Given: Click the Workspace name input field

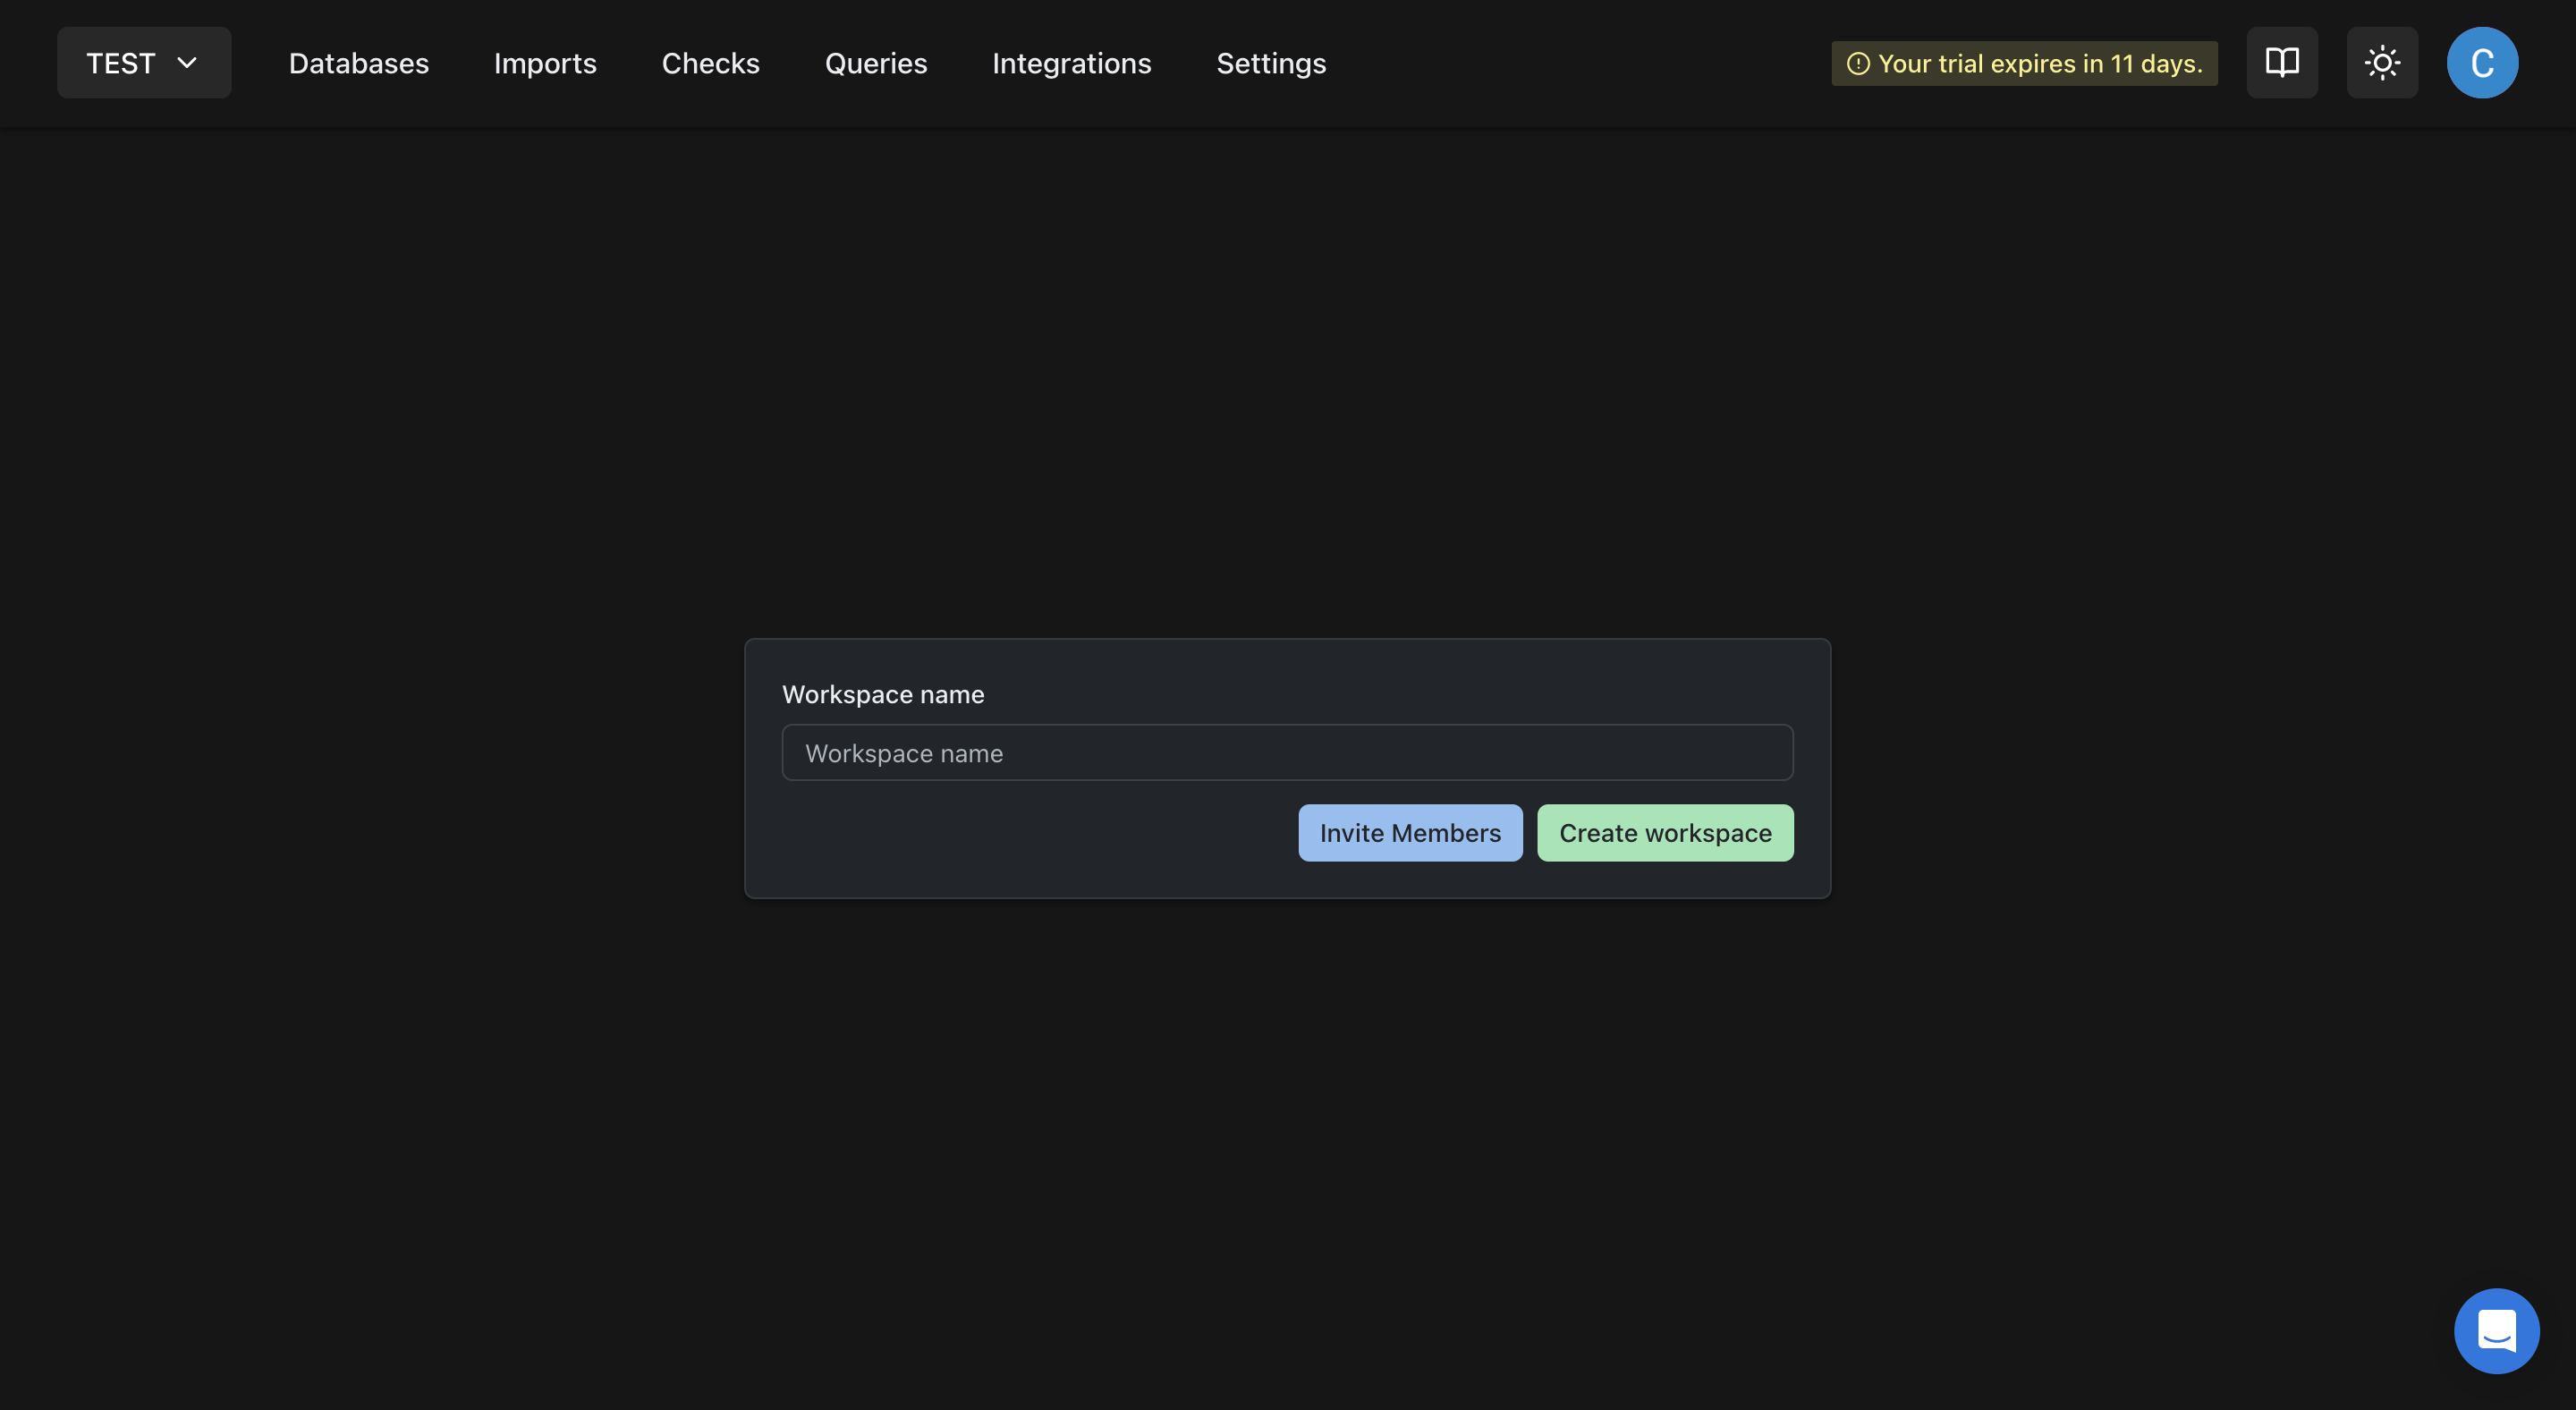Looking at the screenshot, I should [1287, 752].
